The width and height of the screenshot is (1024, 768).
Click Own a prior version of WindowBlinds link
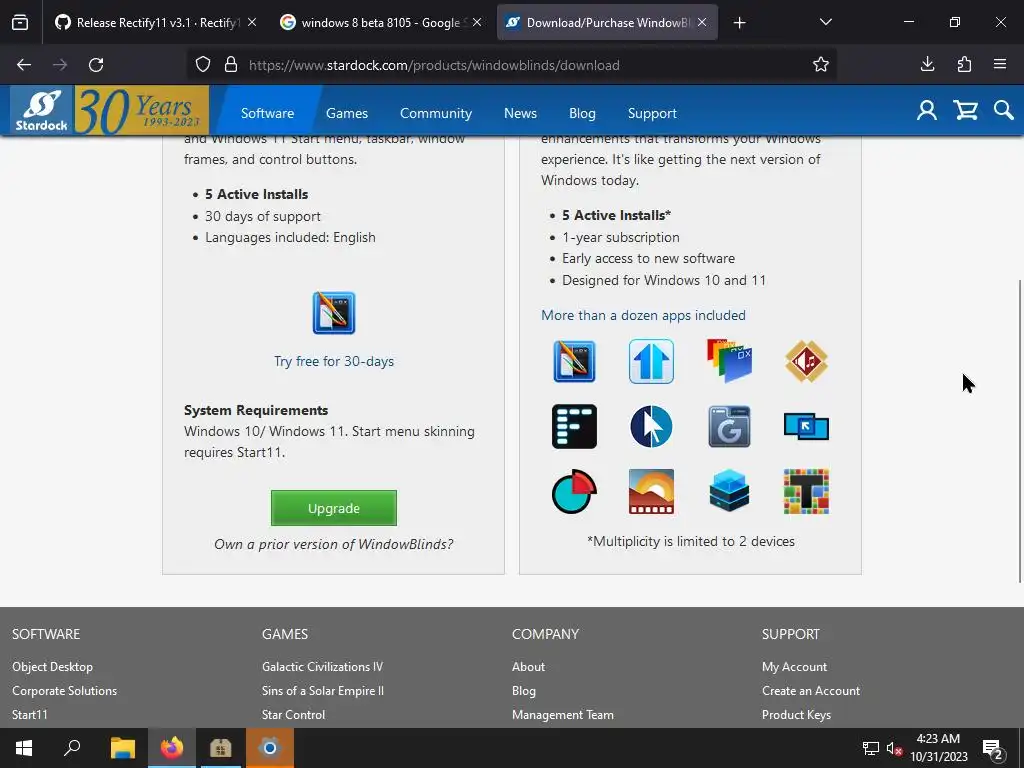click(334, 544)
